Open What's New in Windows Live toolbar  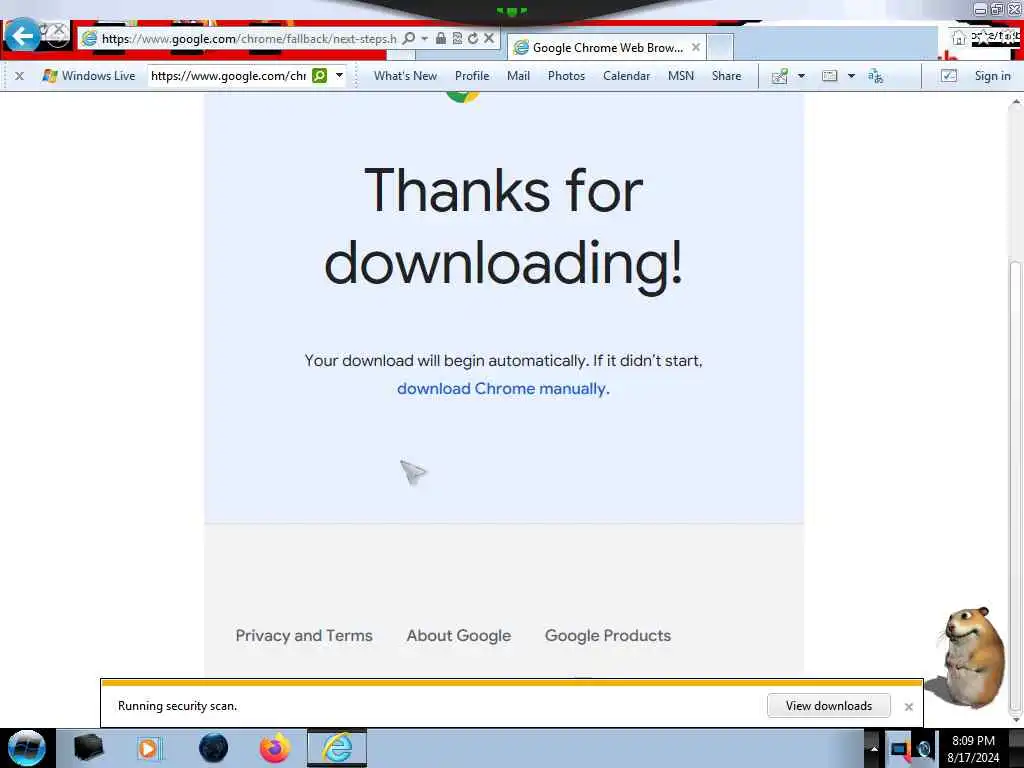(x=405, y=76)
